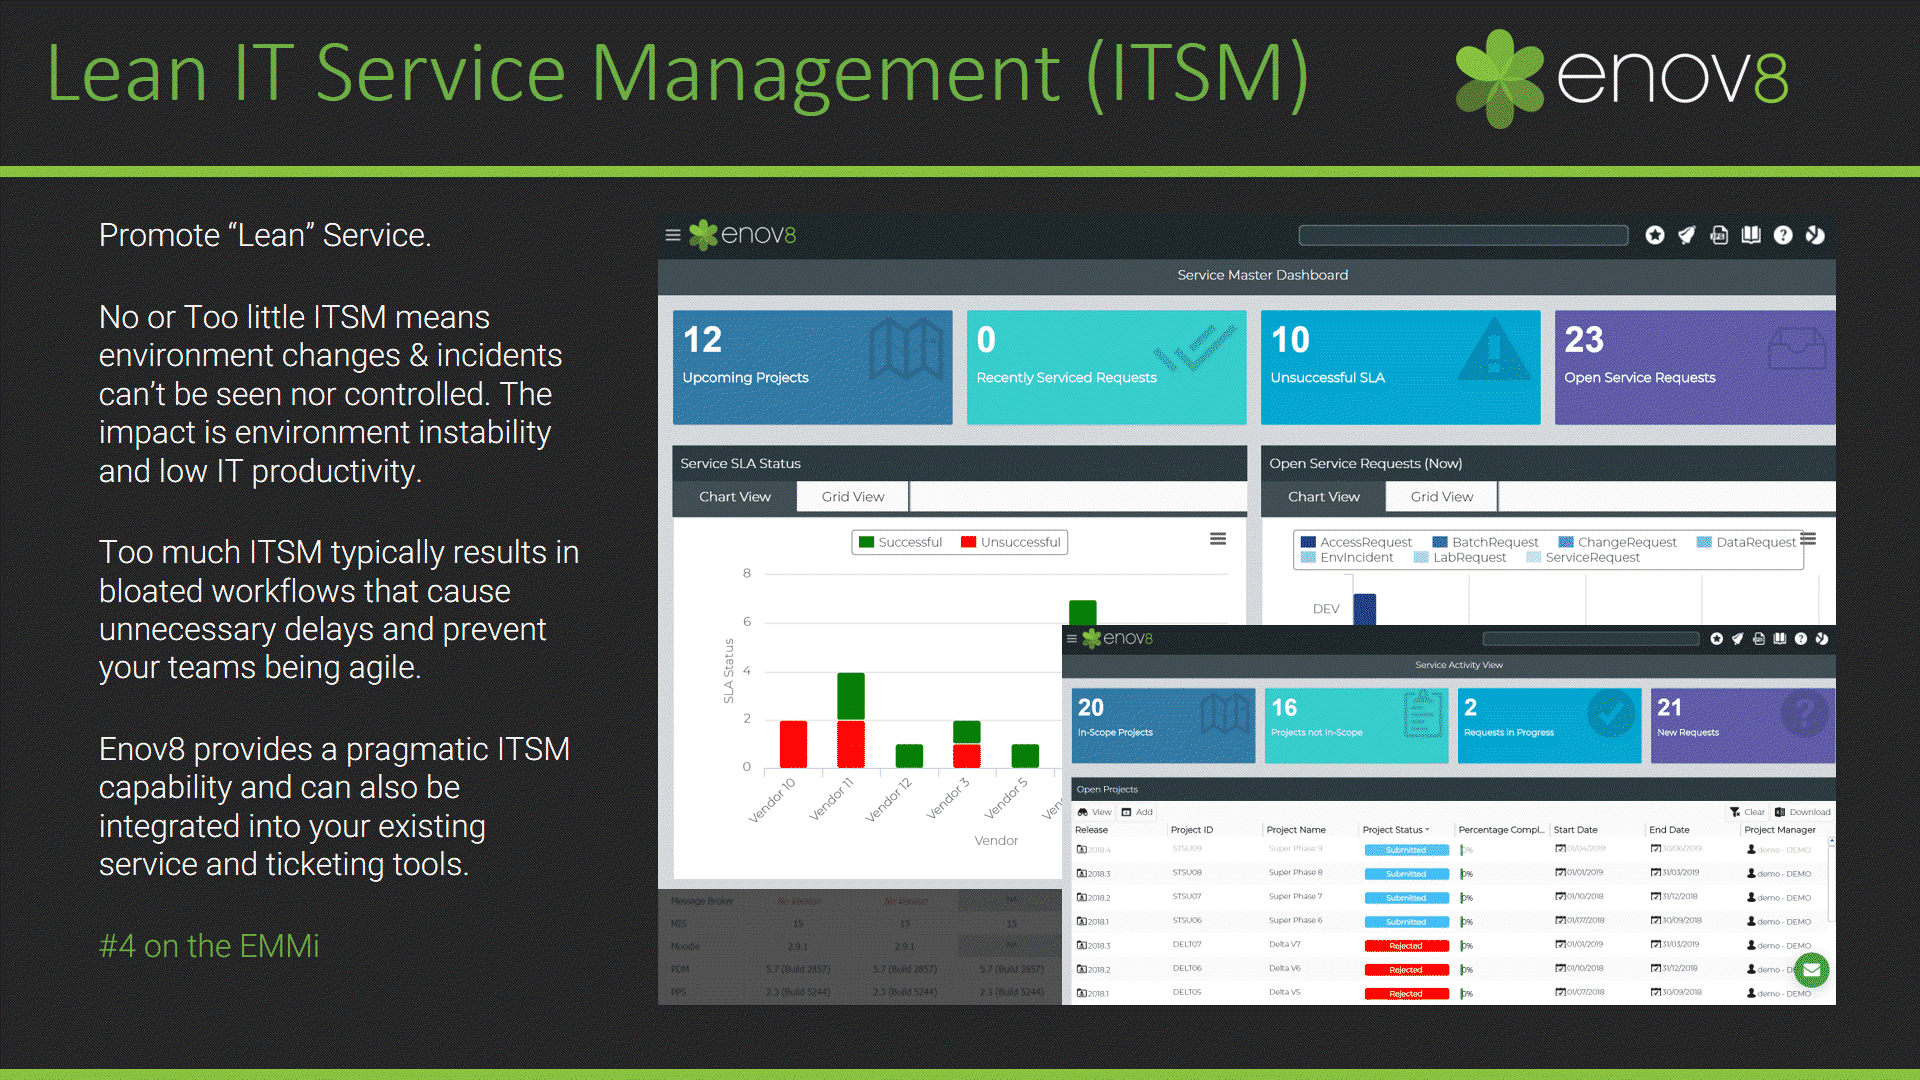Click the Open Projects table scrollbar up arrow
The image size is (1920, 1080).
coord(1831,842)
